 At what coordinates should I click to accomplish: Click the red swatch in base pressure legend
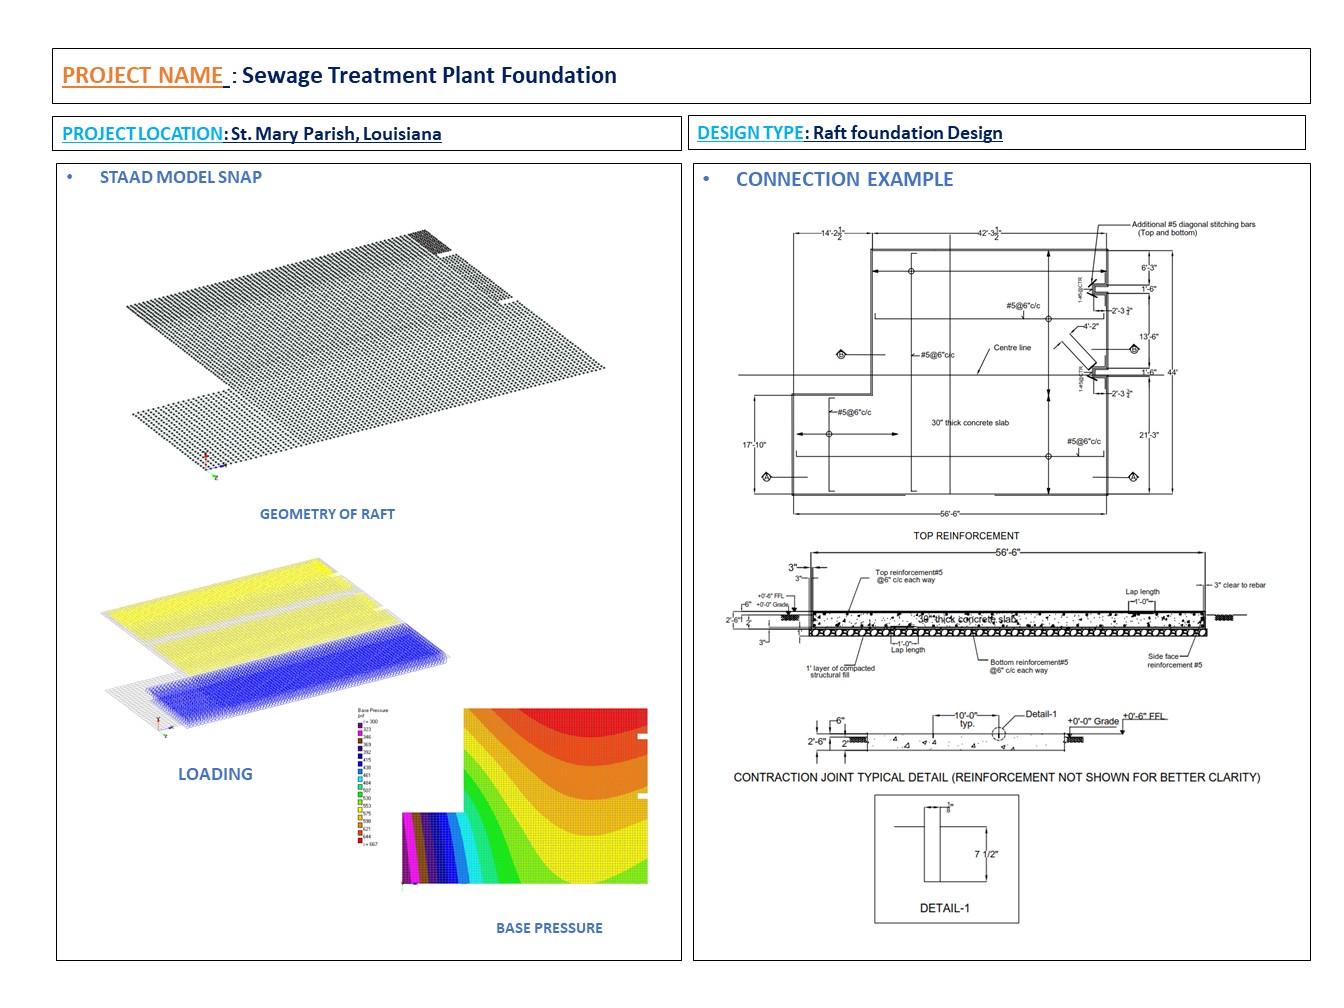(x=360, y=841)
